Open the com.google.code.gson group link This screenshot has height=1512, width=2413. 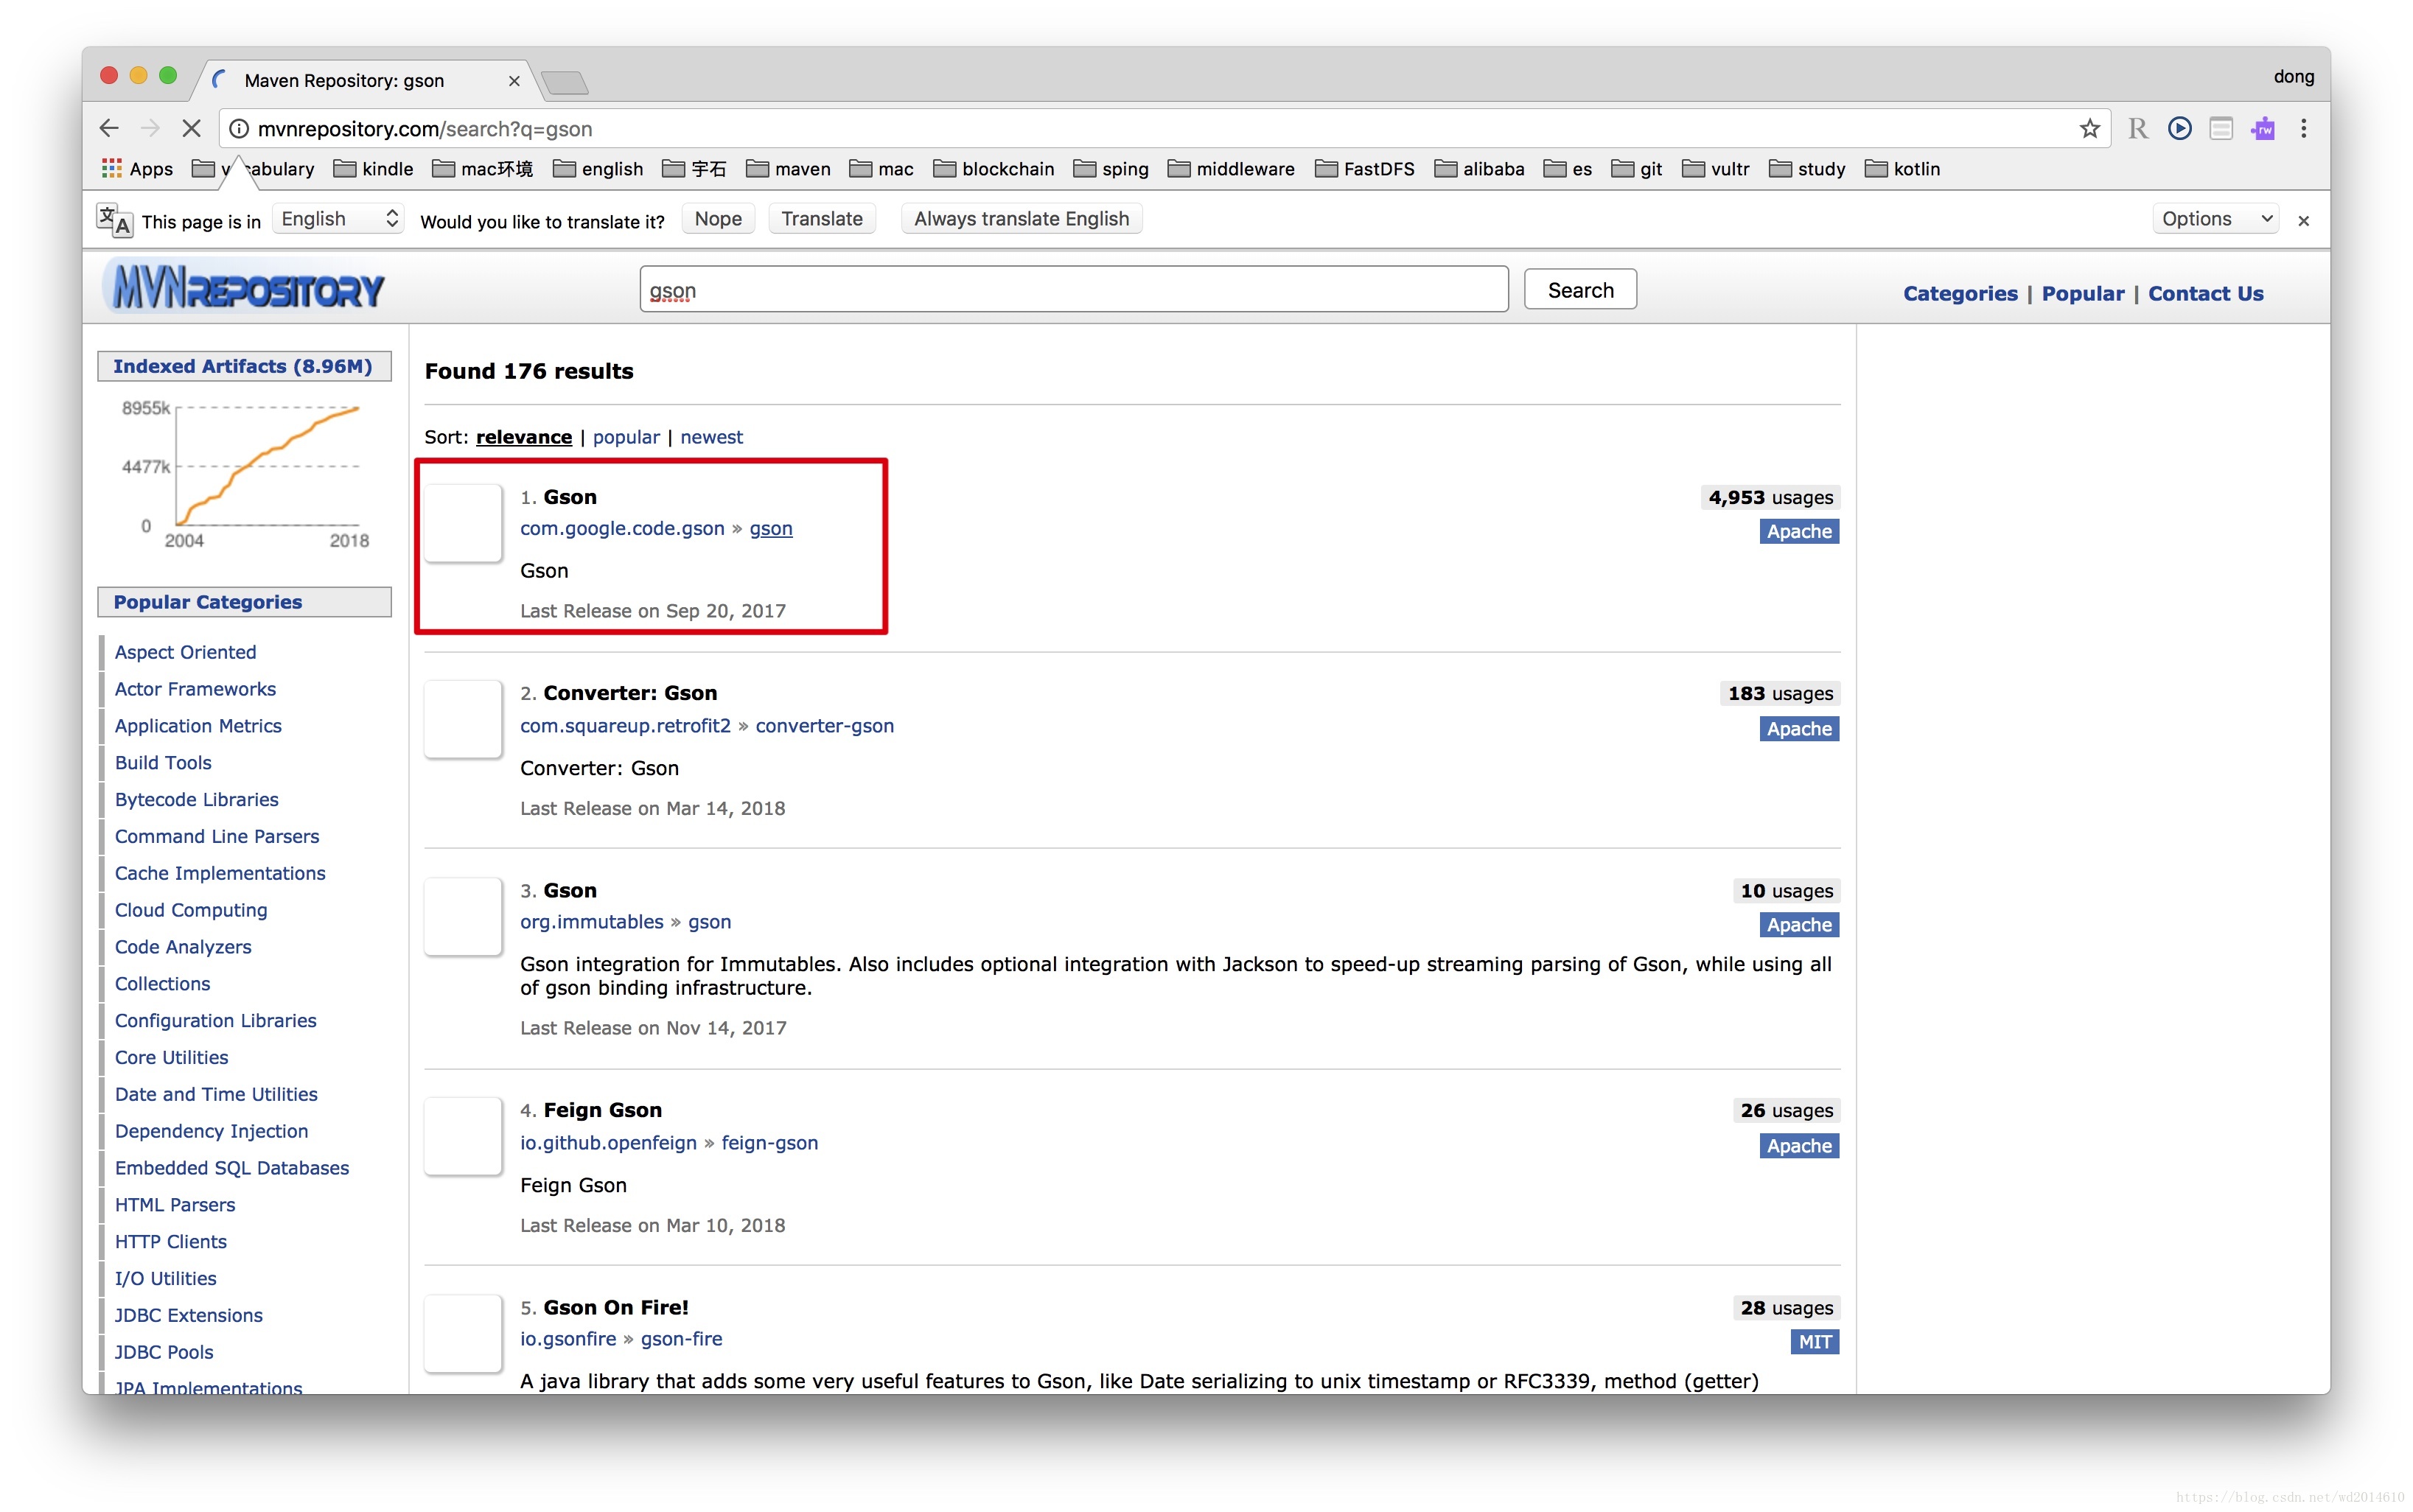tap(622, 528)
